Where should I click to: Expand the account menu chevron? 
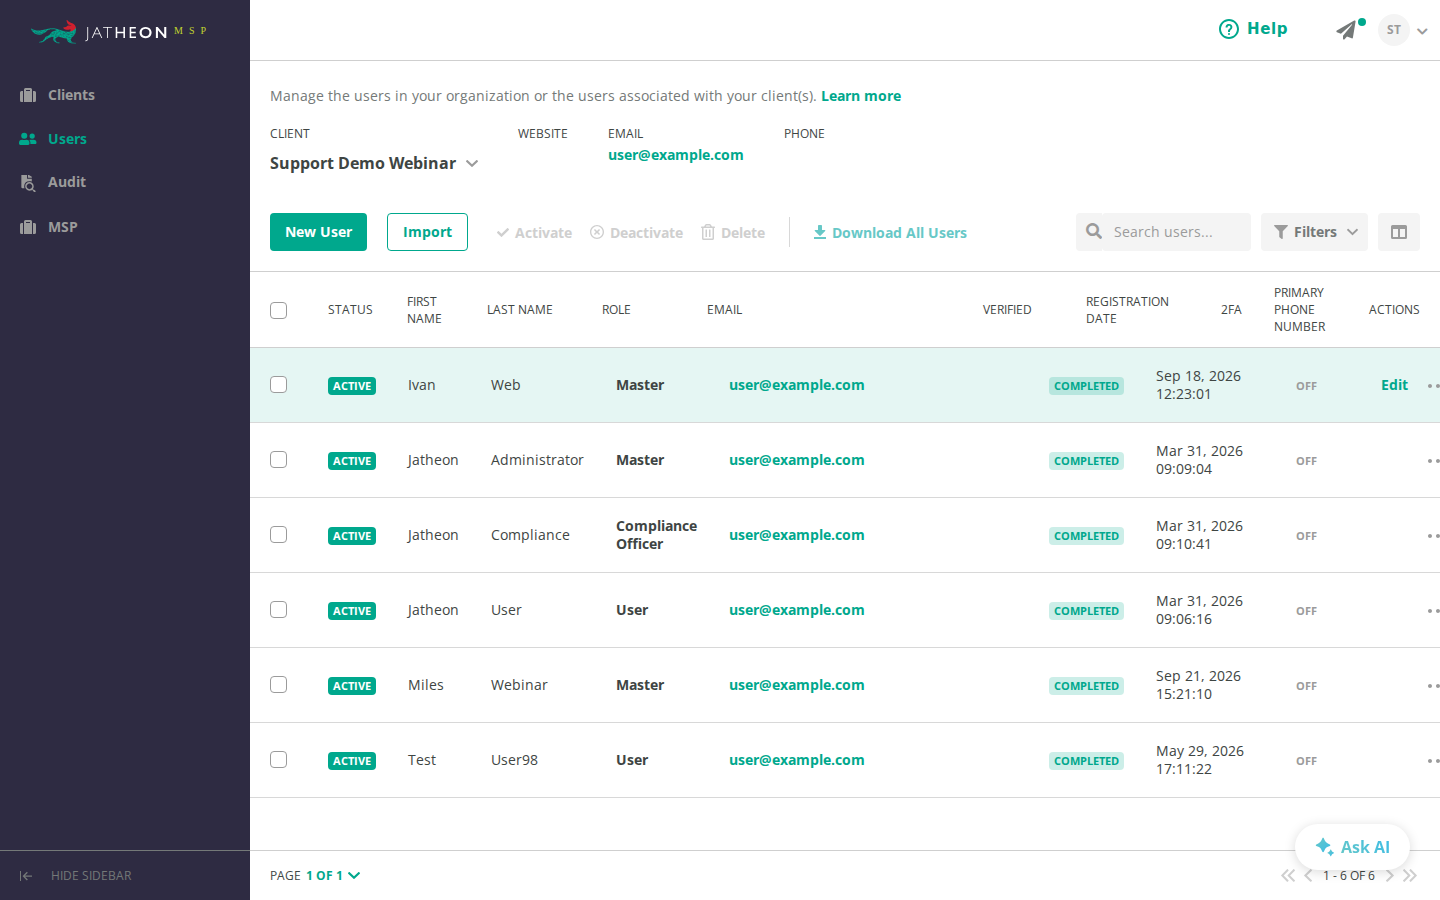coord(1422,31)
